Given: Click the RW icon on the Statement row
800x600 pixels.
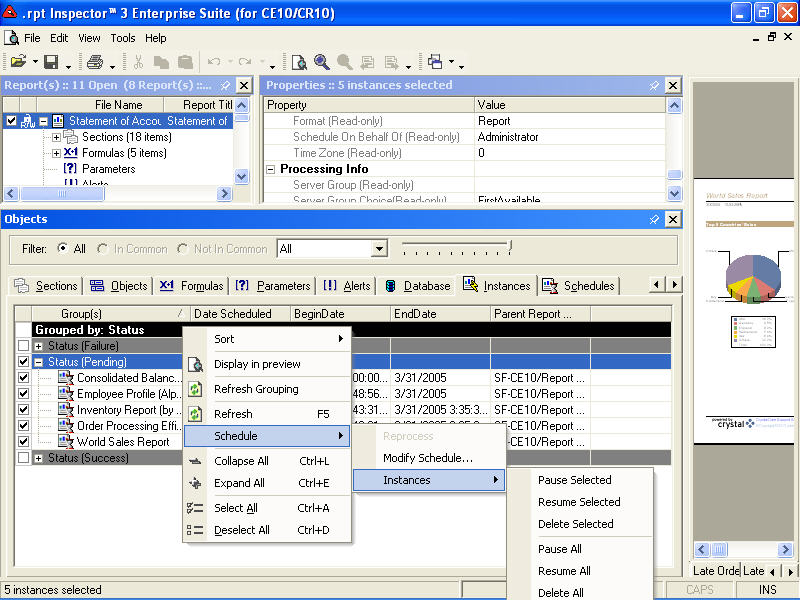Looking at the screenshot, I should 28,121.
